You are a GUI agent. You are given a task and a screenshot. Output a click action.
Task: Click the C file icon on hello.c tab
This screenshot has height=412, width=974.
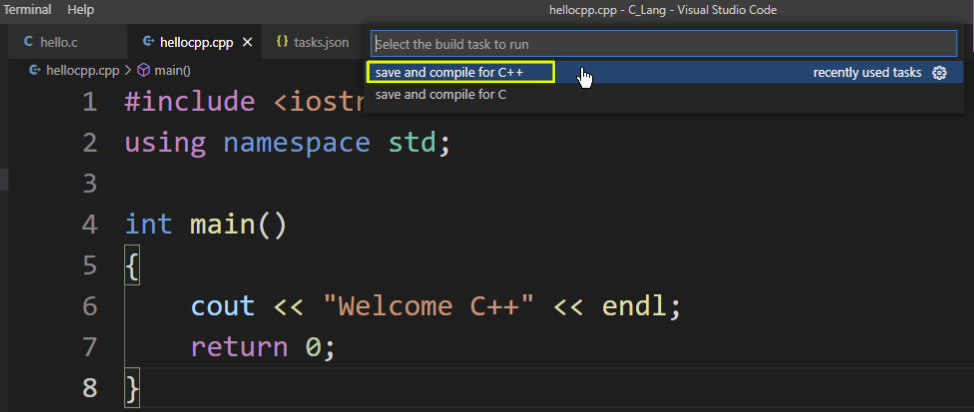(28, 42)
